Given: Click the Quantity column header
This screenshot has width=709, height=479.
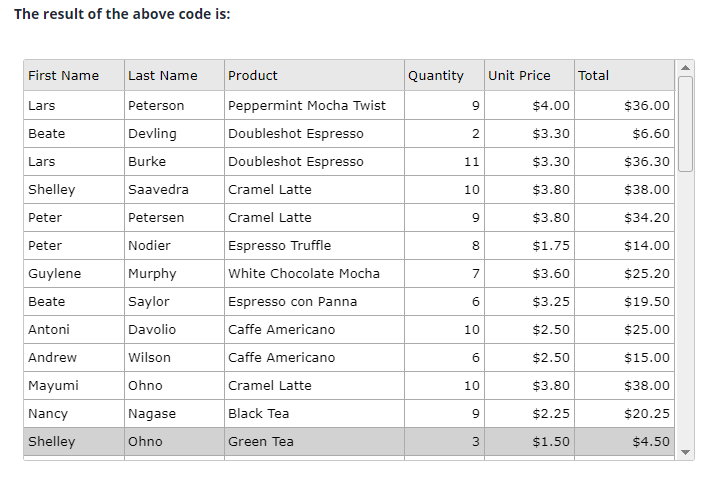Looking at the screenshot, I should tap(436, 76).
